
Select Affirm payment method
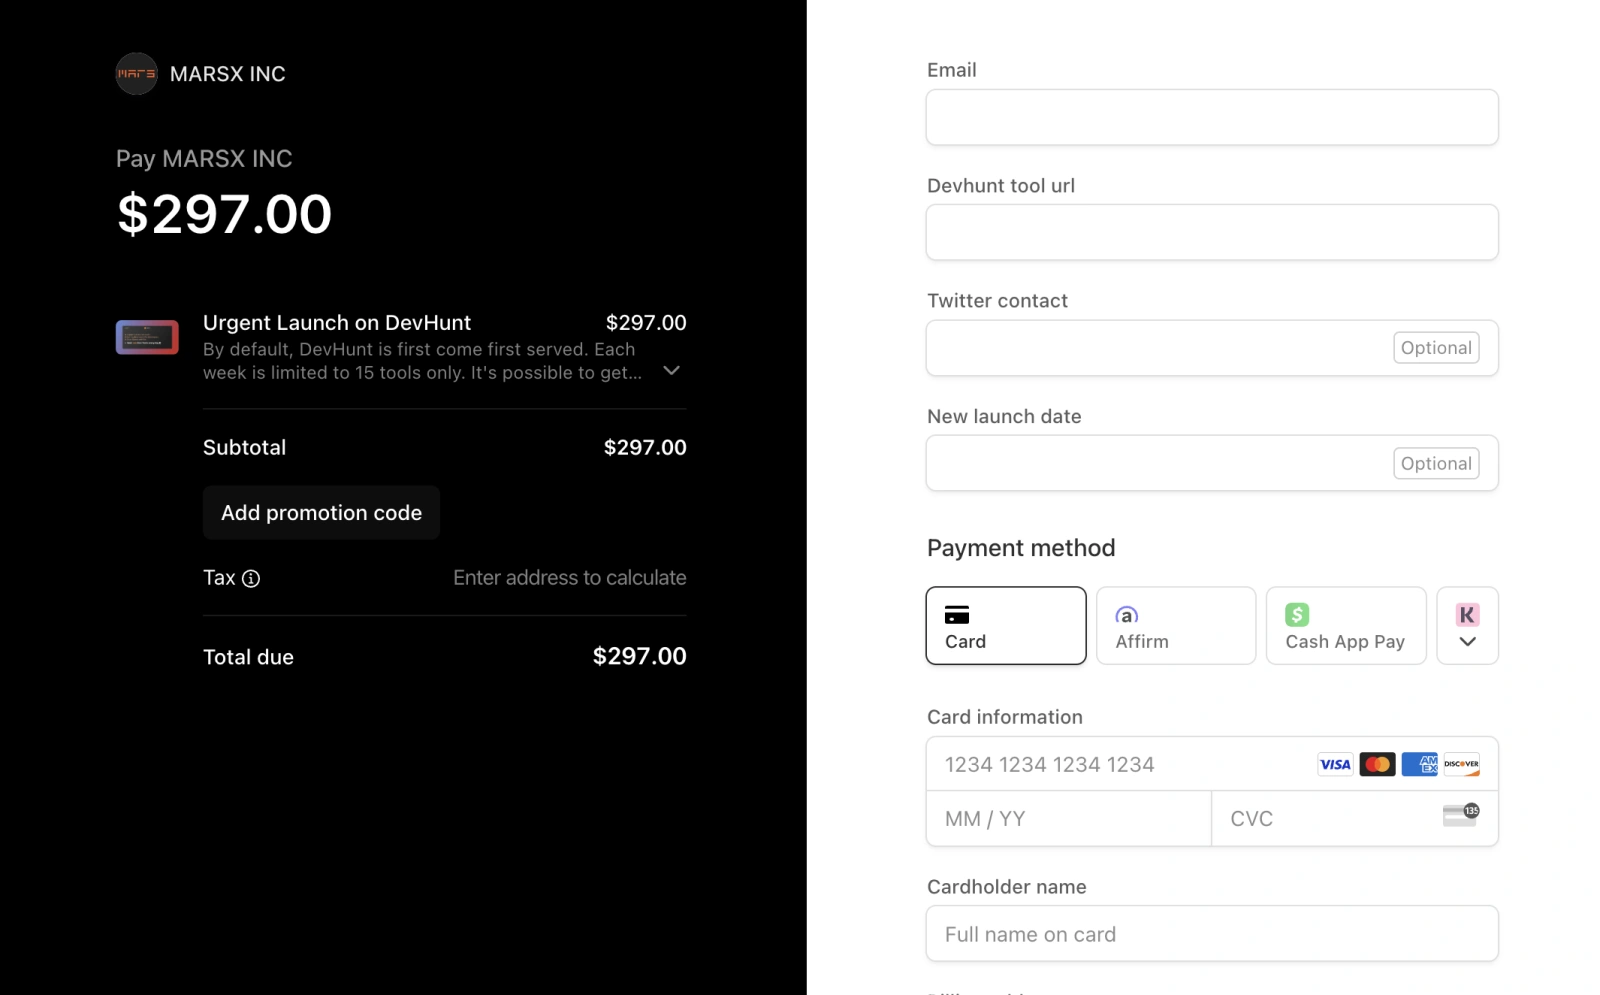(1175, 626)
